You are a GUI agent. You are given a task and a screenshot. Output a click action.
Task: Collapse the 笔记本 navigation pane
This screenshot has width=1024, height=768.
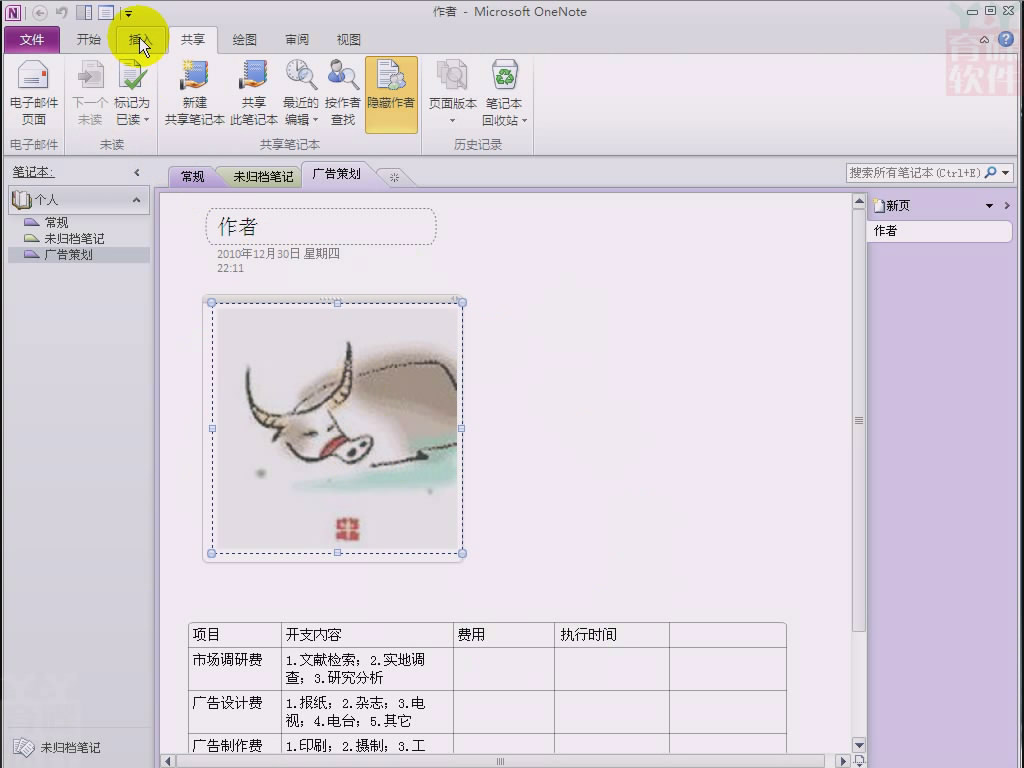(136, 172)
